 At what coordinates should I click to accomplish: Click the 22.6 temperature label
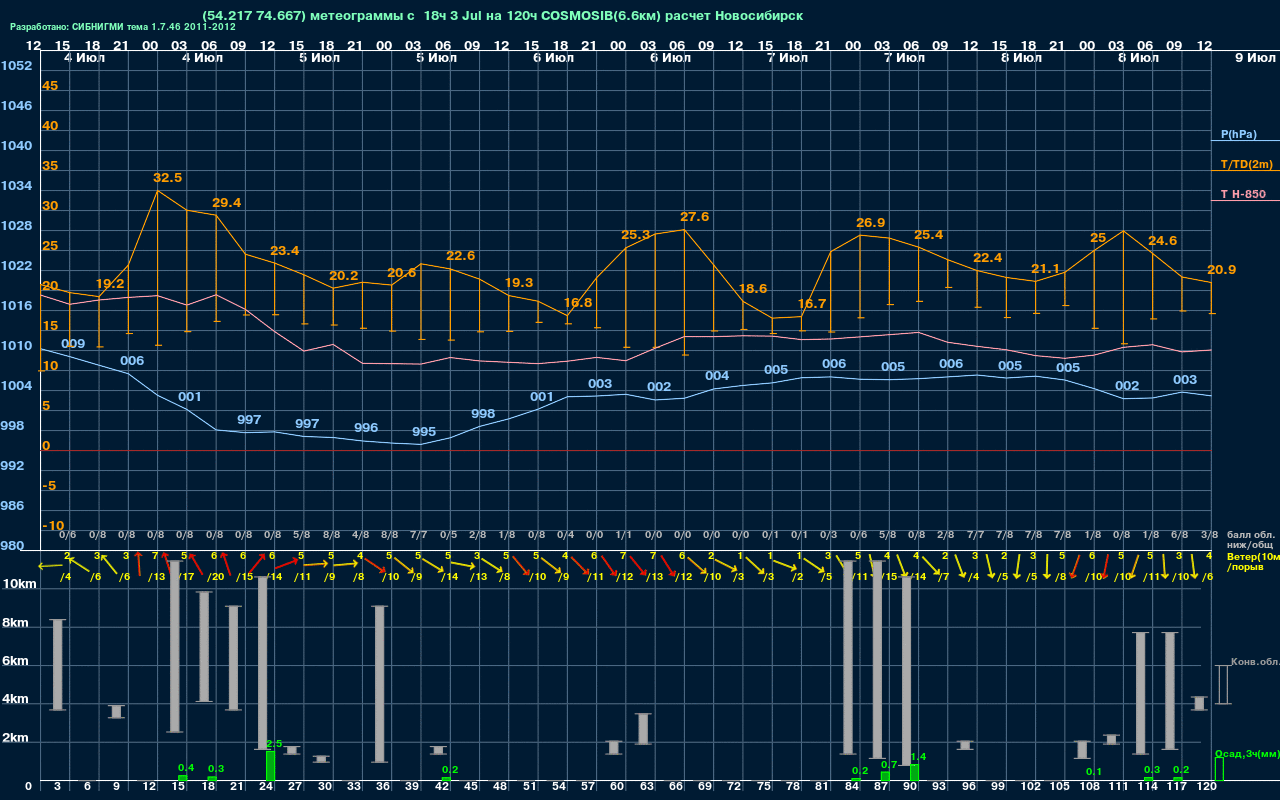(460, 256)
